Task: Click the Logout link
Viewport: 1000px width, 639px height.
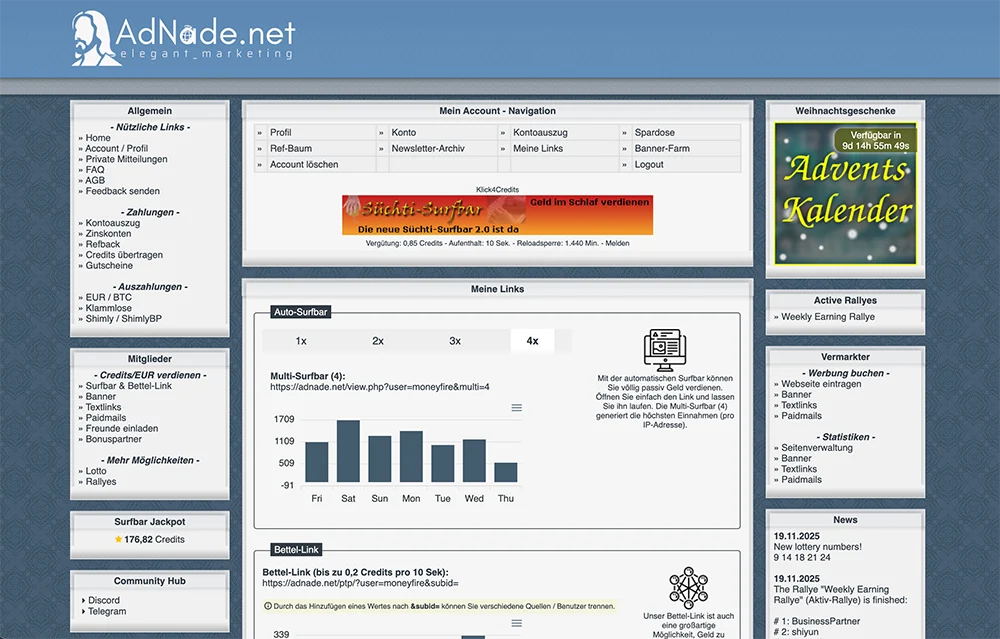Action: (x=649, y=165)
